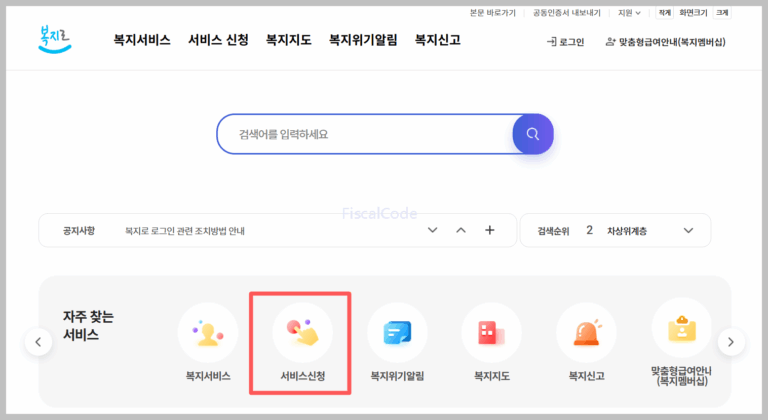768x420 pixels.
Task: Expand the 검색순위 ranking dropdown
Action: (688, 230)
